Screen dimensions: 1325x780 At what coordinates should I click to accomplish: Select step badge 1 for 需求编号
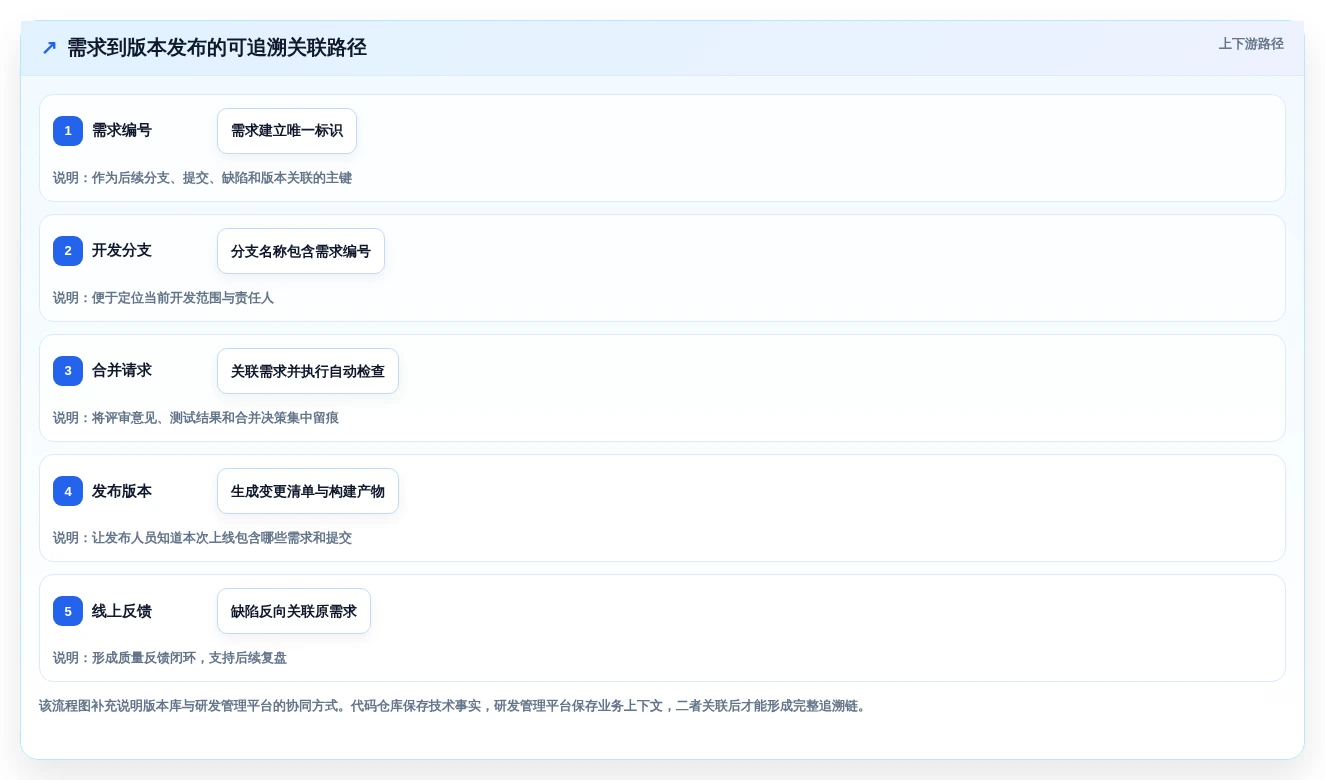tap(68, 131)
